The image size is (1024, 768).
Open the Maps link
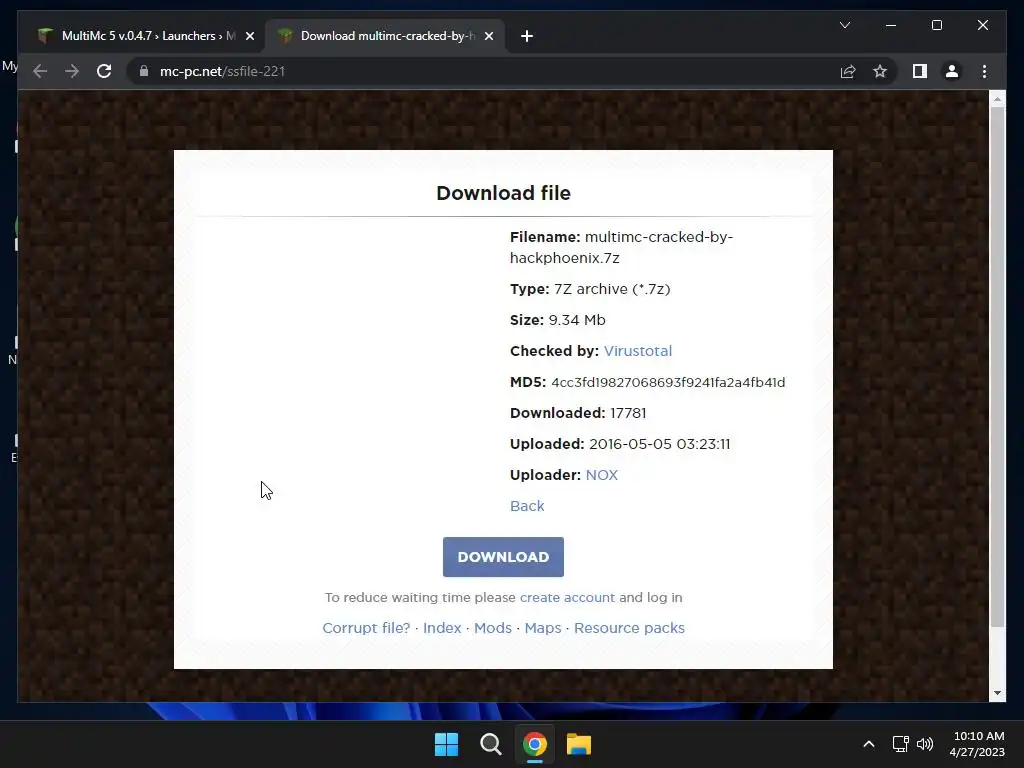543,628
